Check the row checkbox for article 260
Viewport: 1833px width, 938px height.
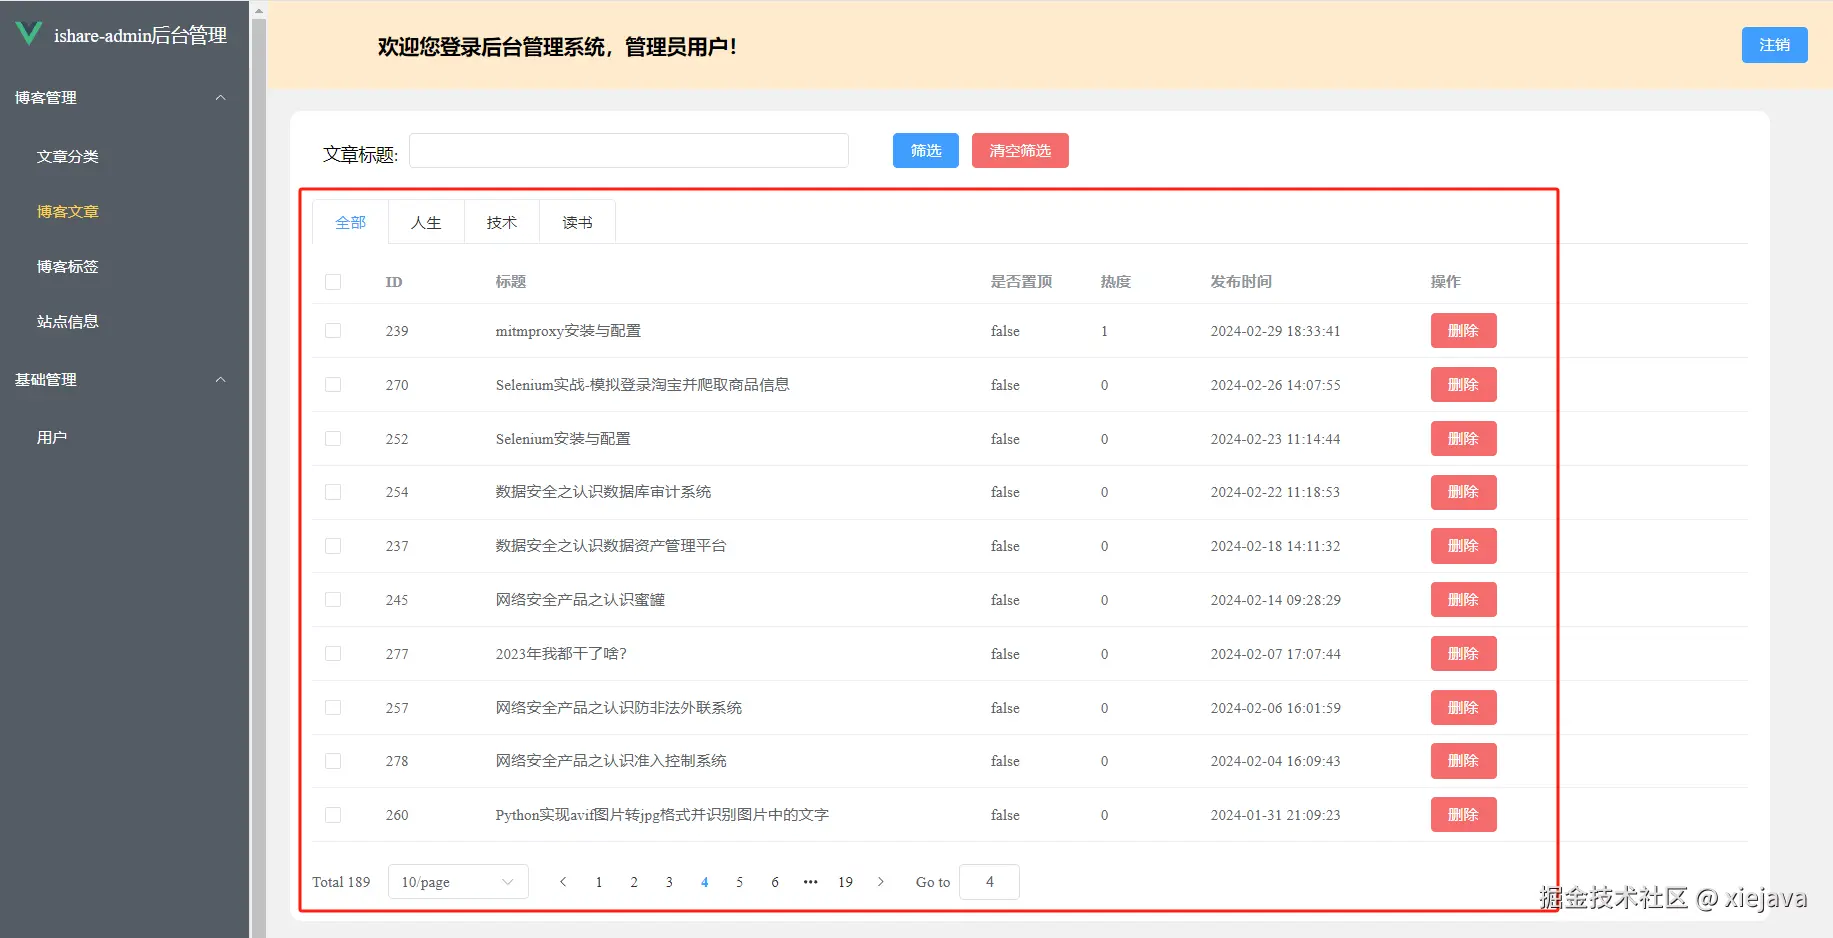click(x=333, y=814)
